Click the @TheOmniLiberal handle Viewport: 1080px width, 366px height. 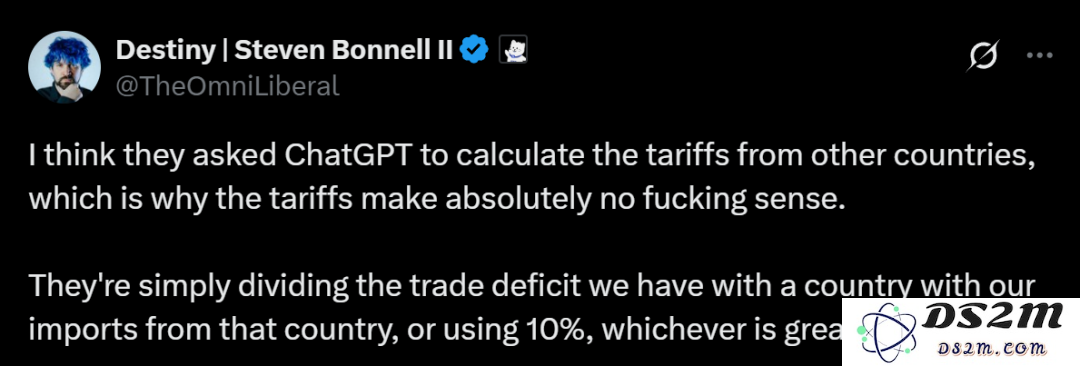click(x=227, y=86)
